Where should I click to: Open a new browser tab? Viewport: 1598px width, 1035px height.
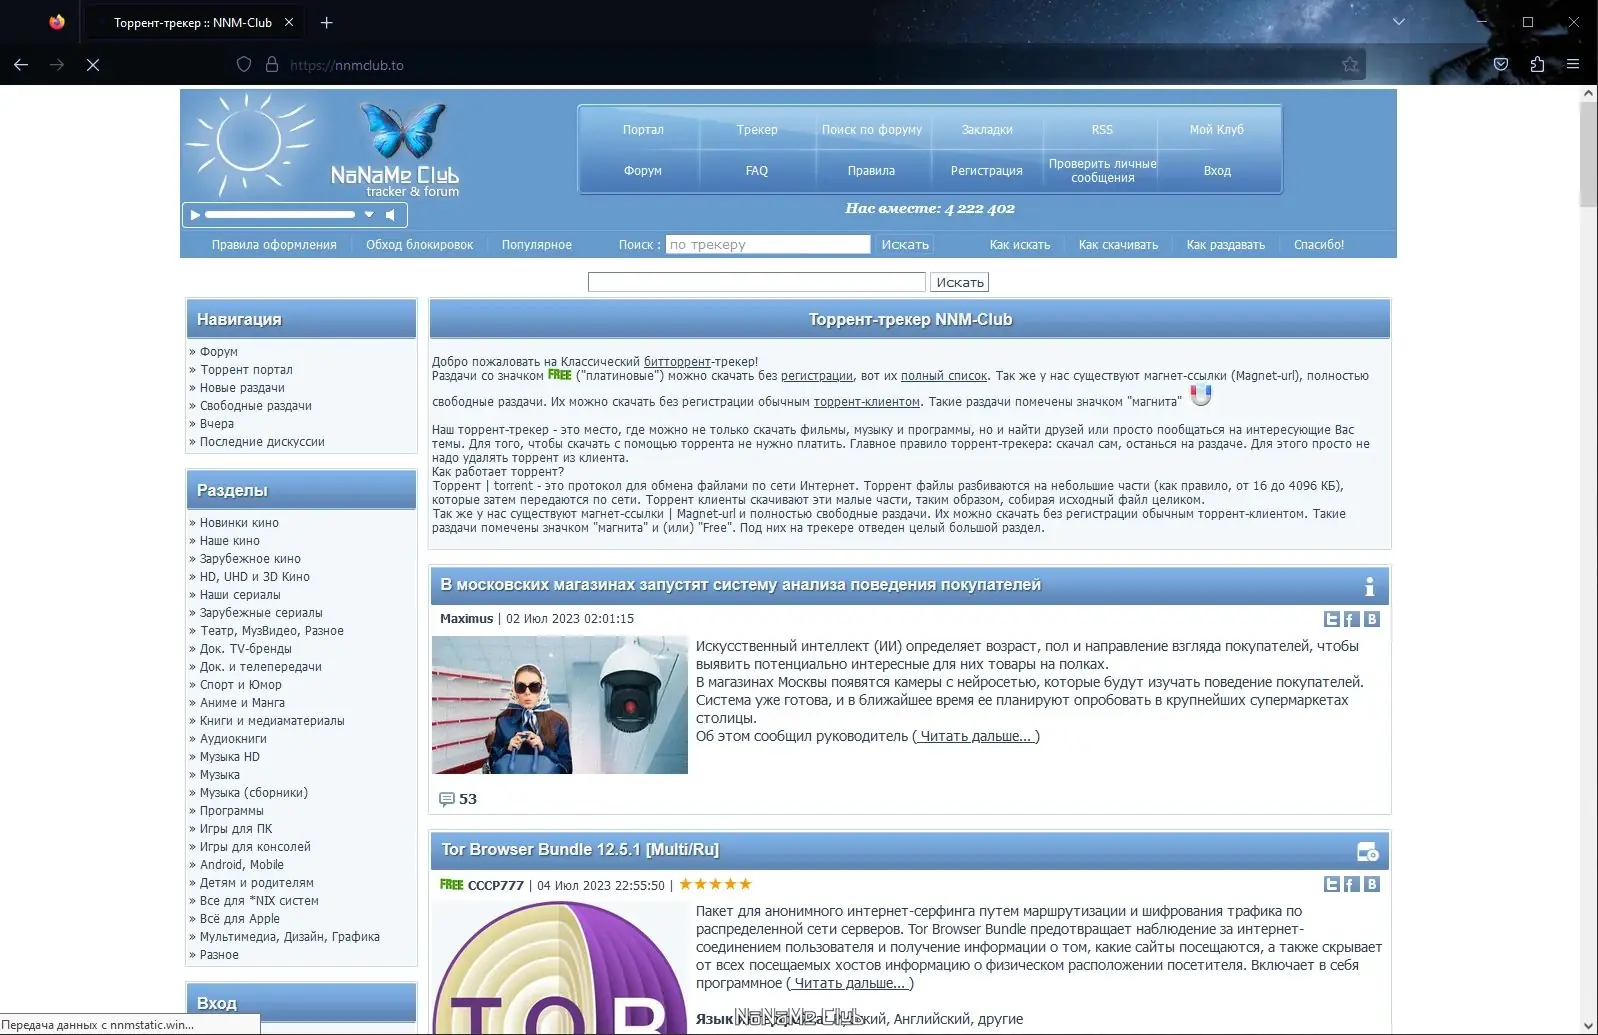[326, 22]
